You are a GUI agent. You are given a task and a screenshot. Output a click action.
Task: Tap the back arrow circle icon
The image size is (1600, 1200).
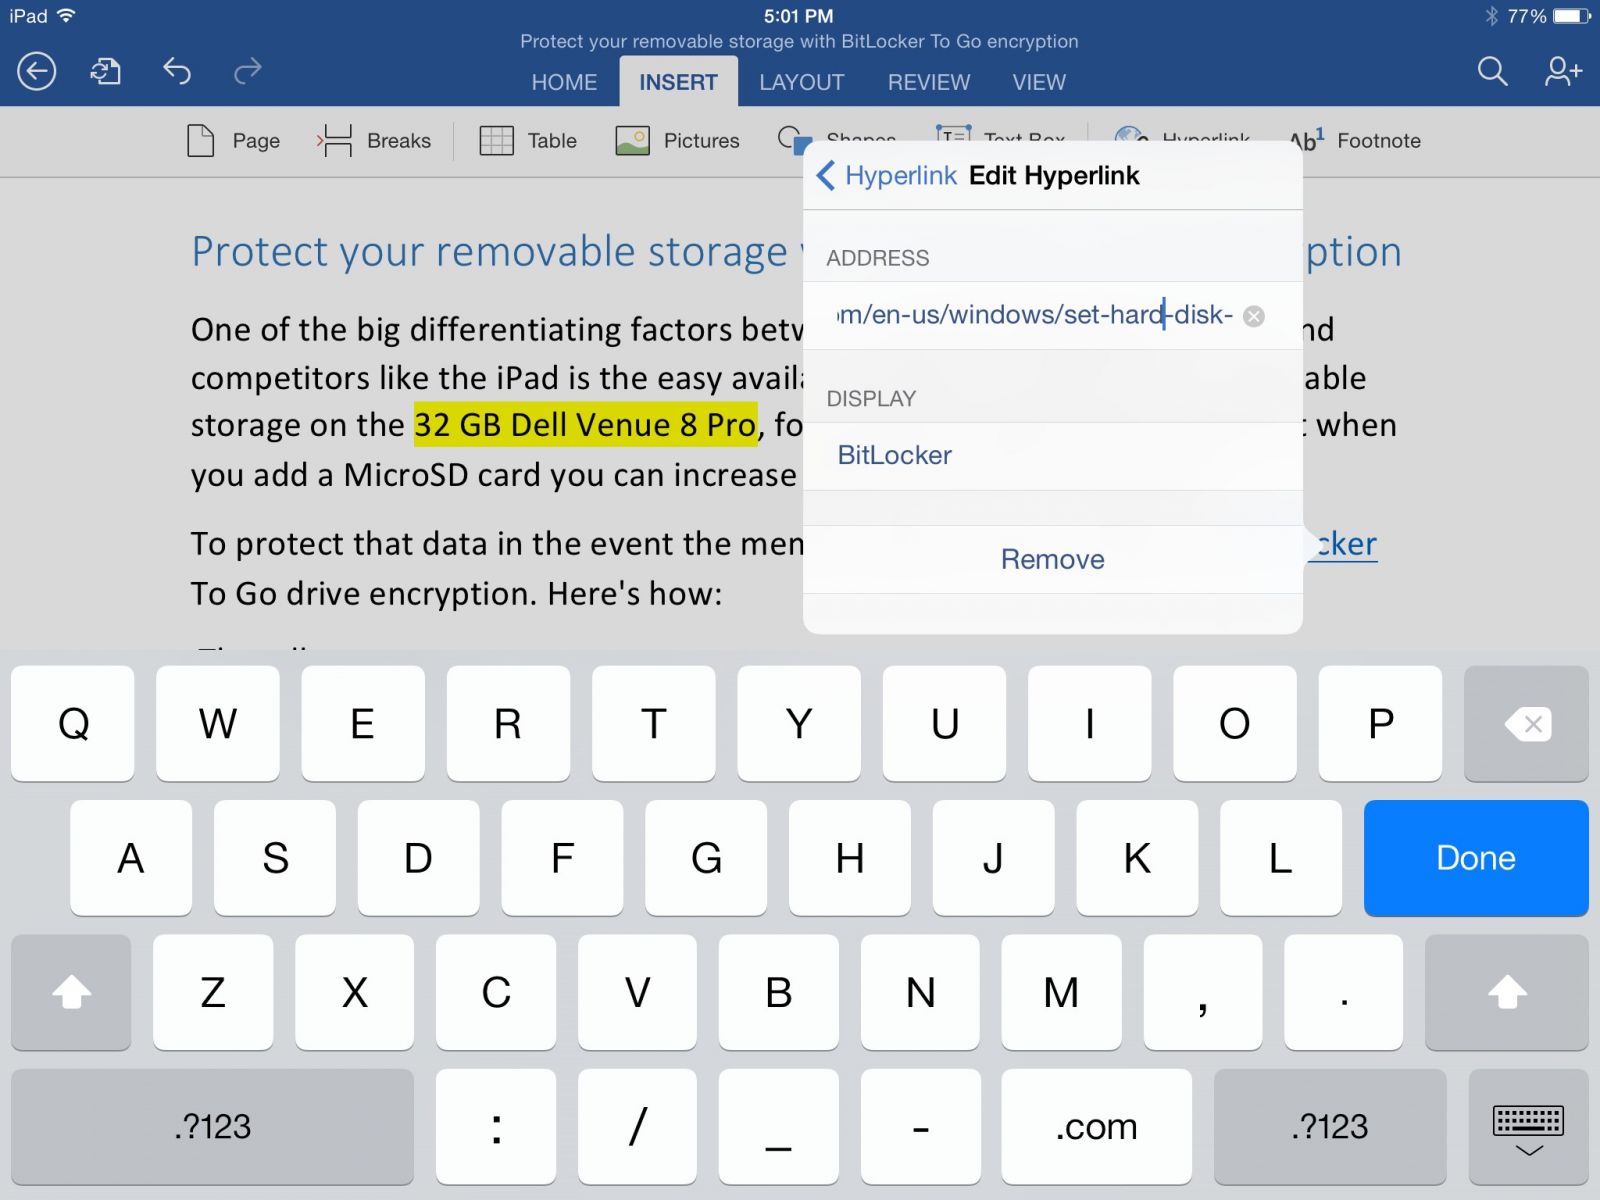(x=36, y=71)
